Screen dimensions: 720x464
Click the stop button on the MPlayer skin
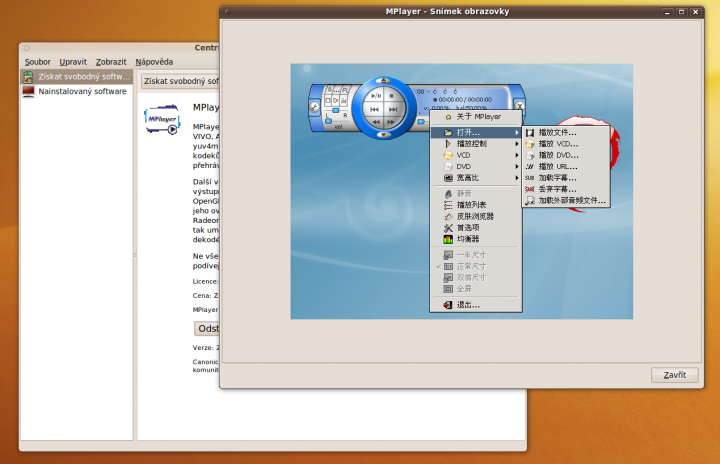(392, 96)
